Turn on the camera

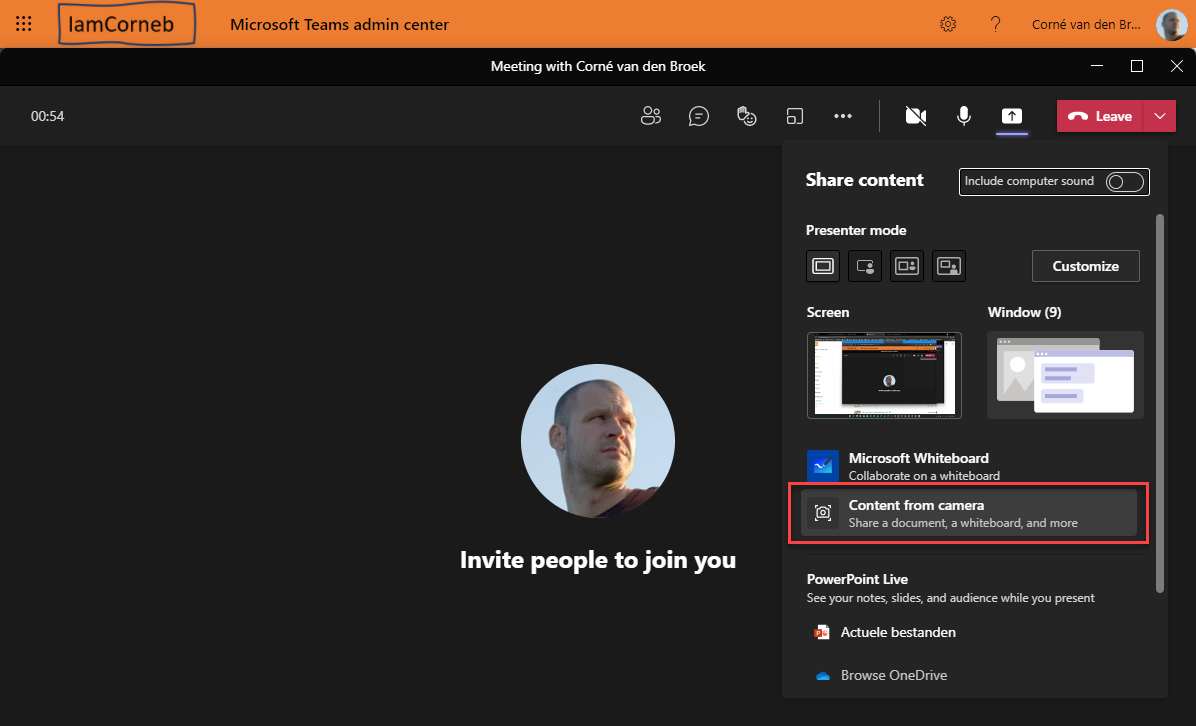915,116
